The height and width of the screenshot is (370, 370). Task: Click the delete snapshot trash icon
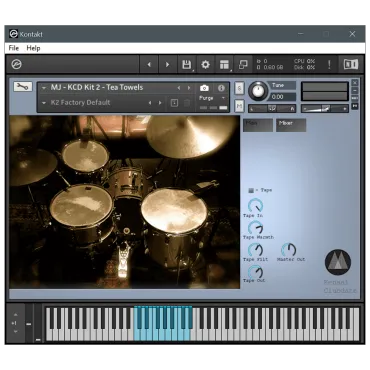(x=187, y=103)
